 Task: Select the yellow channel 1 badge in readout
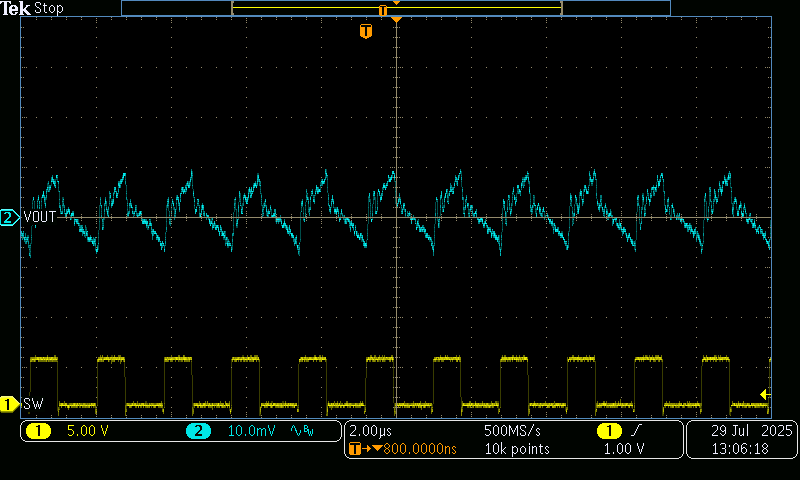tap(38, 431)
